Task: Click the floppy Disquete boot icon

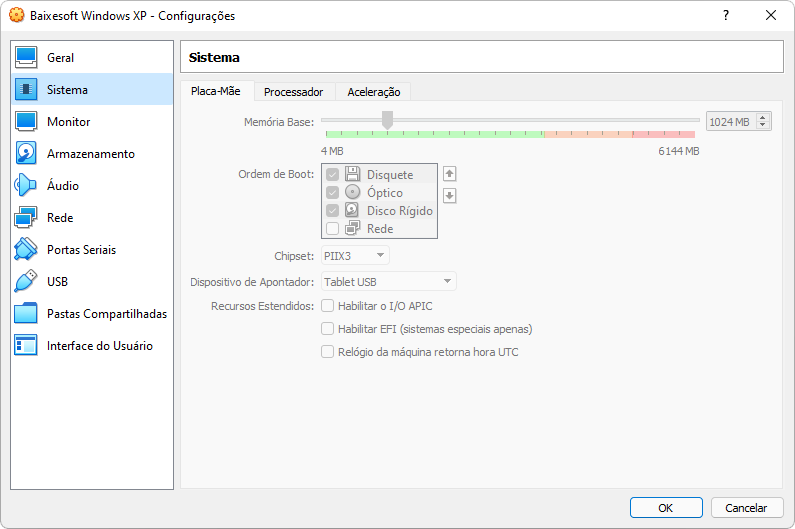Action: (352, 174)
